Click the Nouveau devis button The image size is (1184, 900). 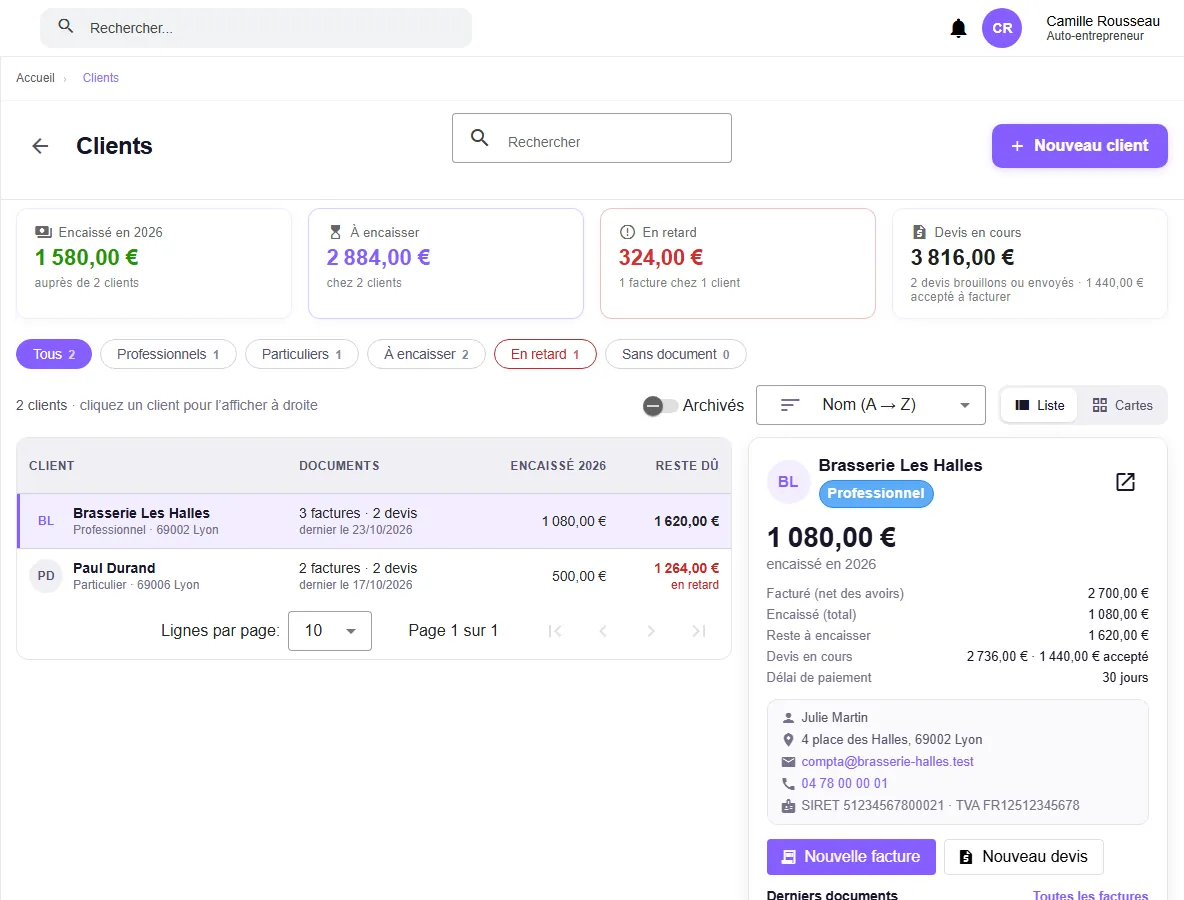(1024, 857)
